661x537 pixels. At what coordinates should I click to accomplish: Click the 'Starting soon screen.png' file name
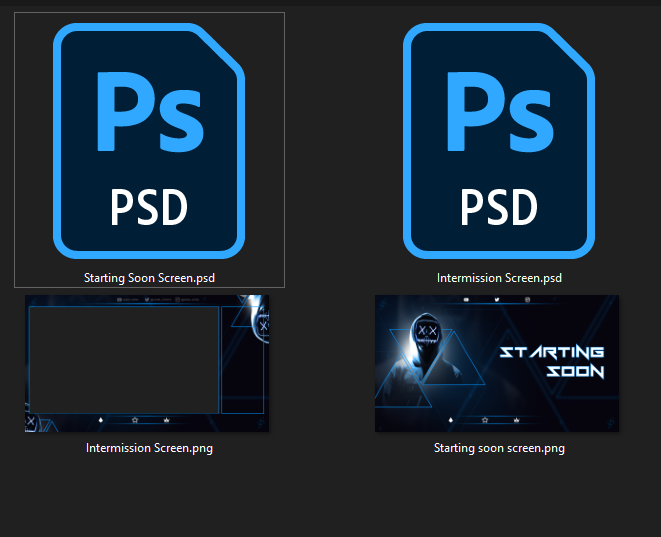click(499, 448)
